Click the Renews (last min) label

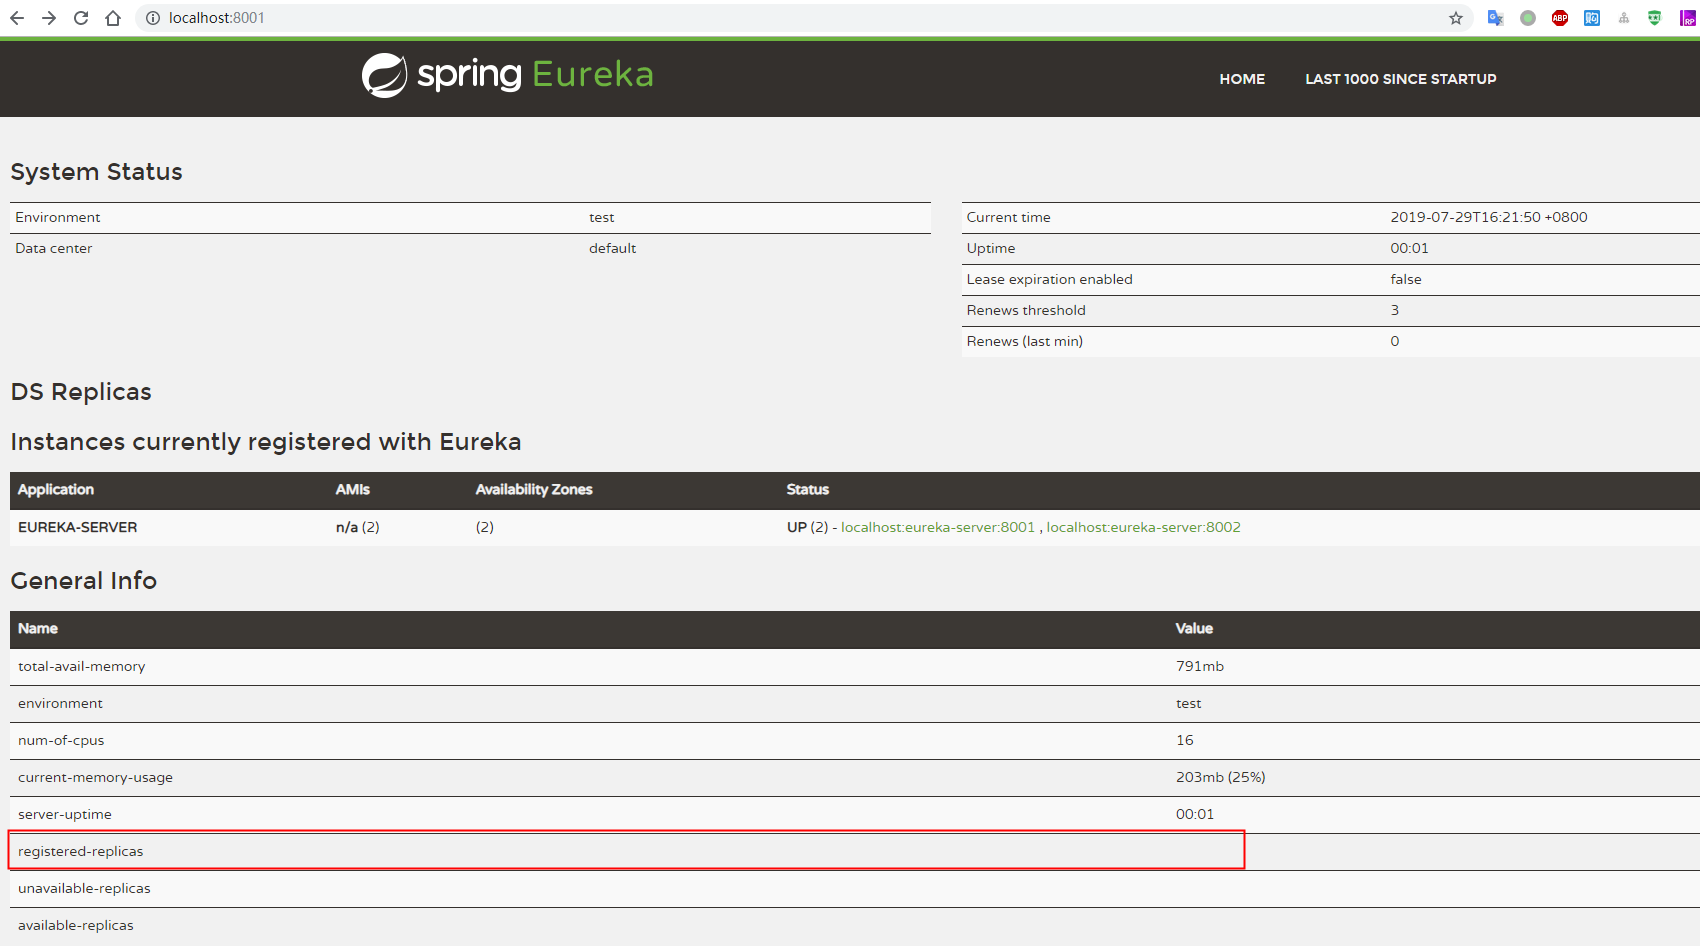[1024, 341]
